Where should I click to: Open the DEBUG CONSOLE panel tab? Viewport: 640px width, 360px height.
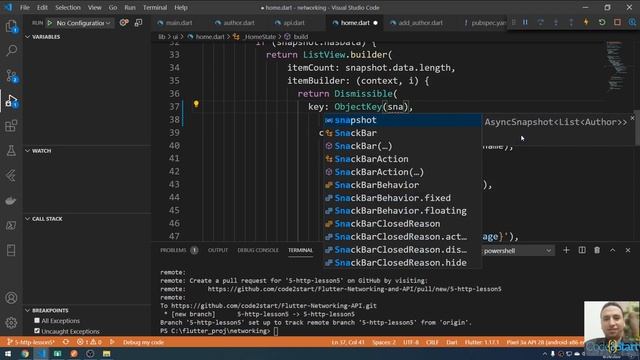tap(258, 250)
